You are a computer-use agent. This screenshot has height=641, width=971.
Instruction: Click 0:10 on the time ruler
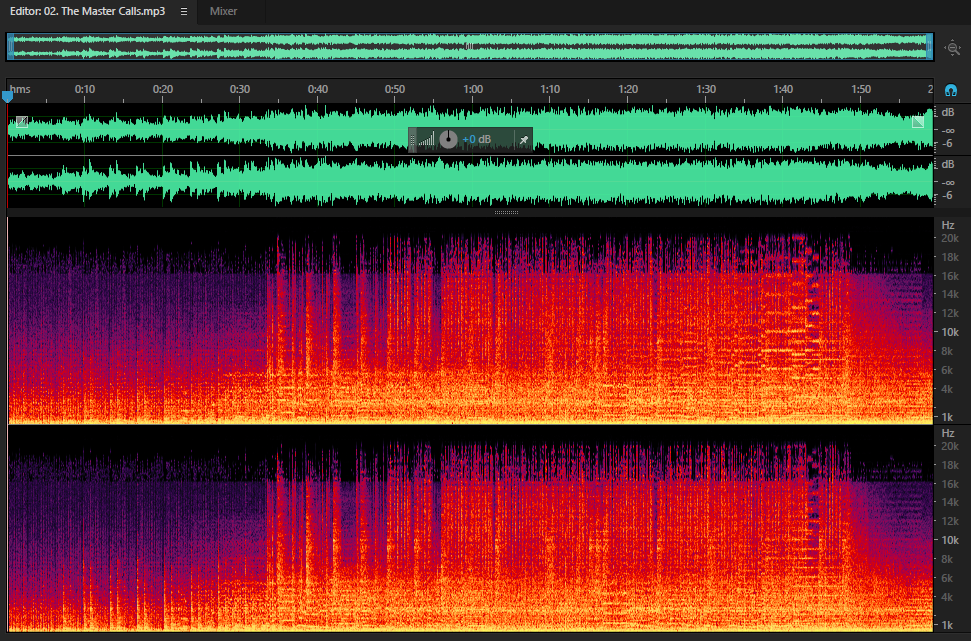click(x=85, y=89)
